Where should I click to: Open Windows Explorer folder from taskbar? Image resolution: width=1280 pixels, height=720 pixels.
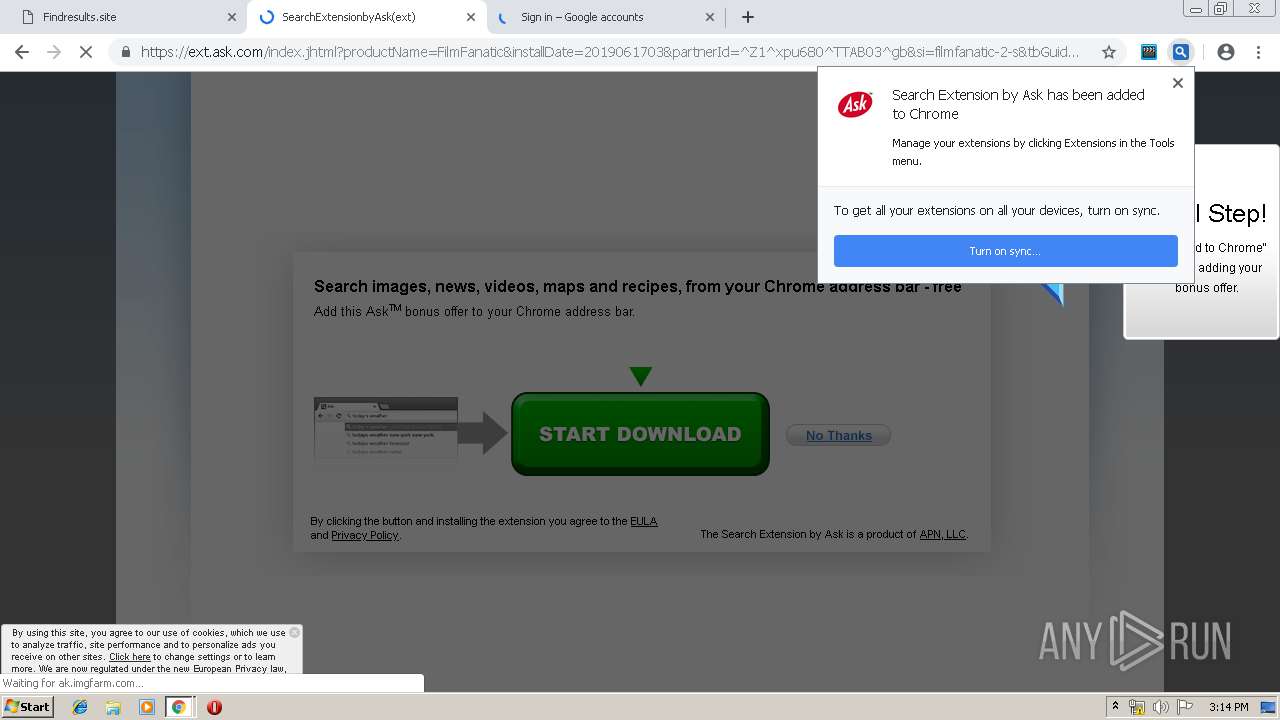pyautogui.click(x=113, y=707)
